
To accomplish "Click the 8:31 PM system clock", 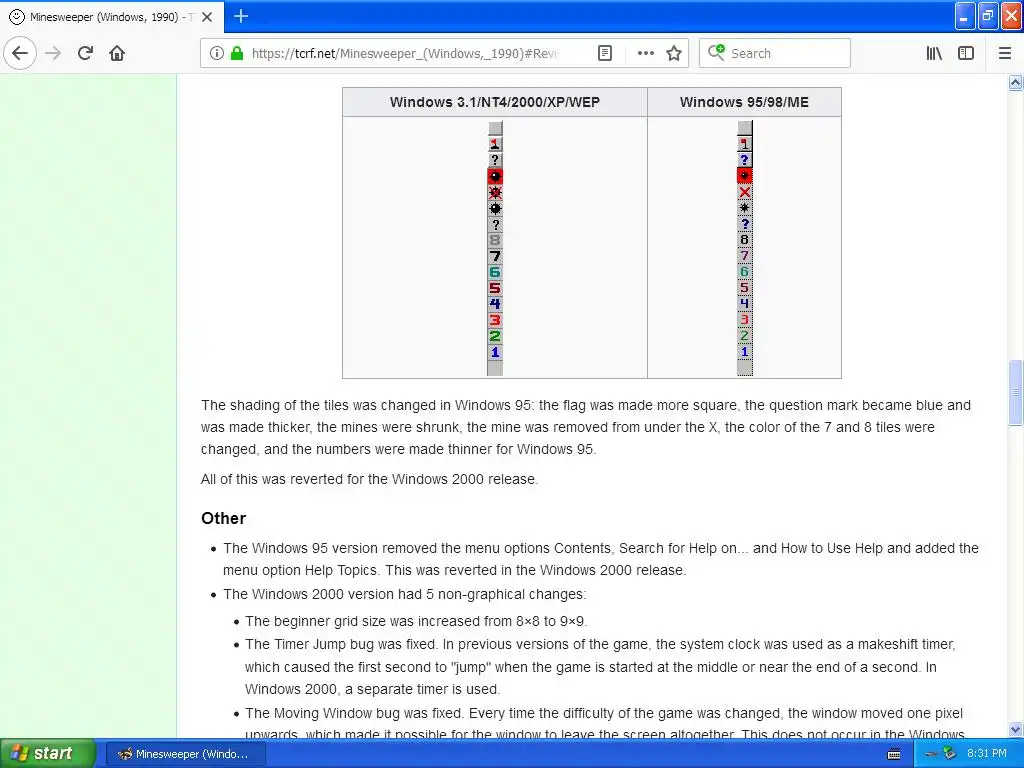I will click(x=987, y=754).
